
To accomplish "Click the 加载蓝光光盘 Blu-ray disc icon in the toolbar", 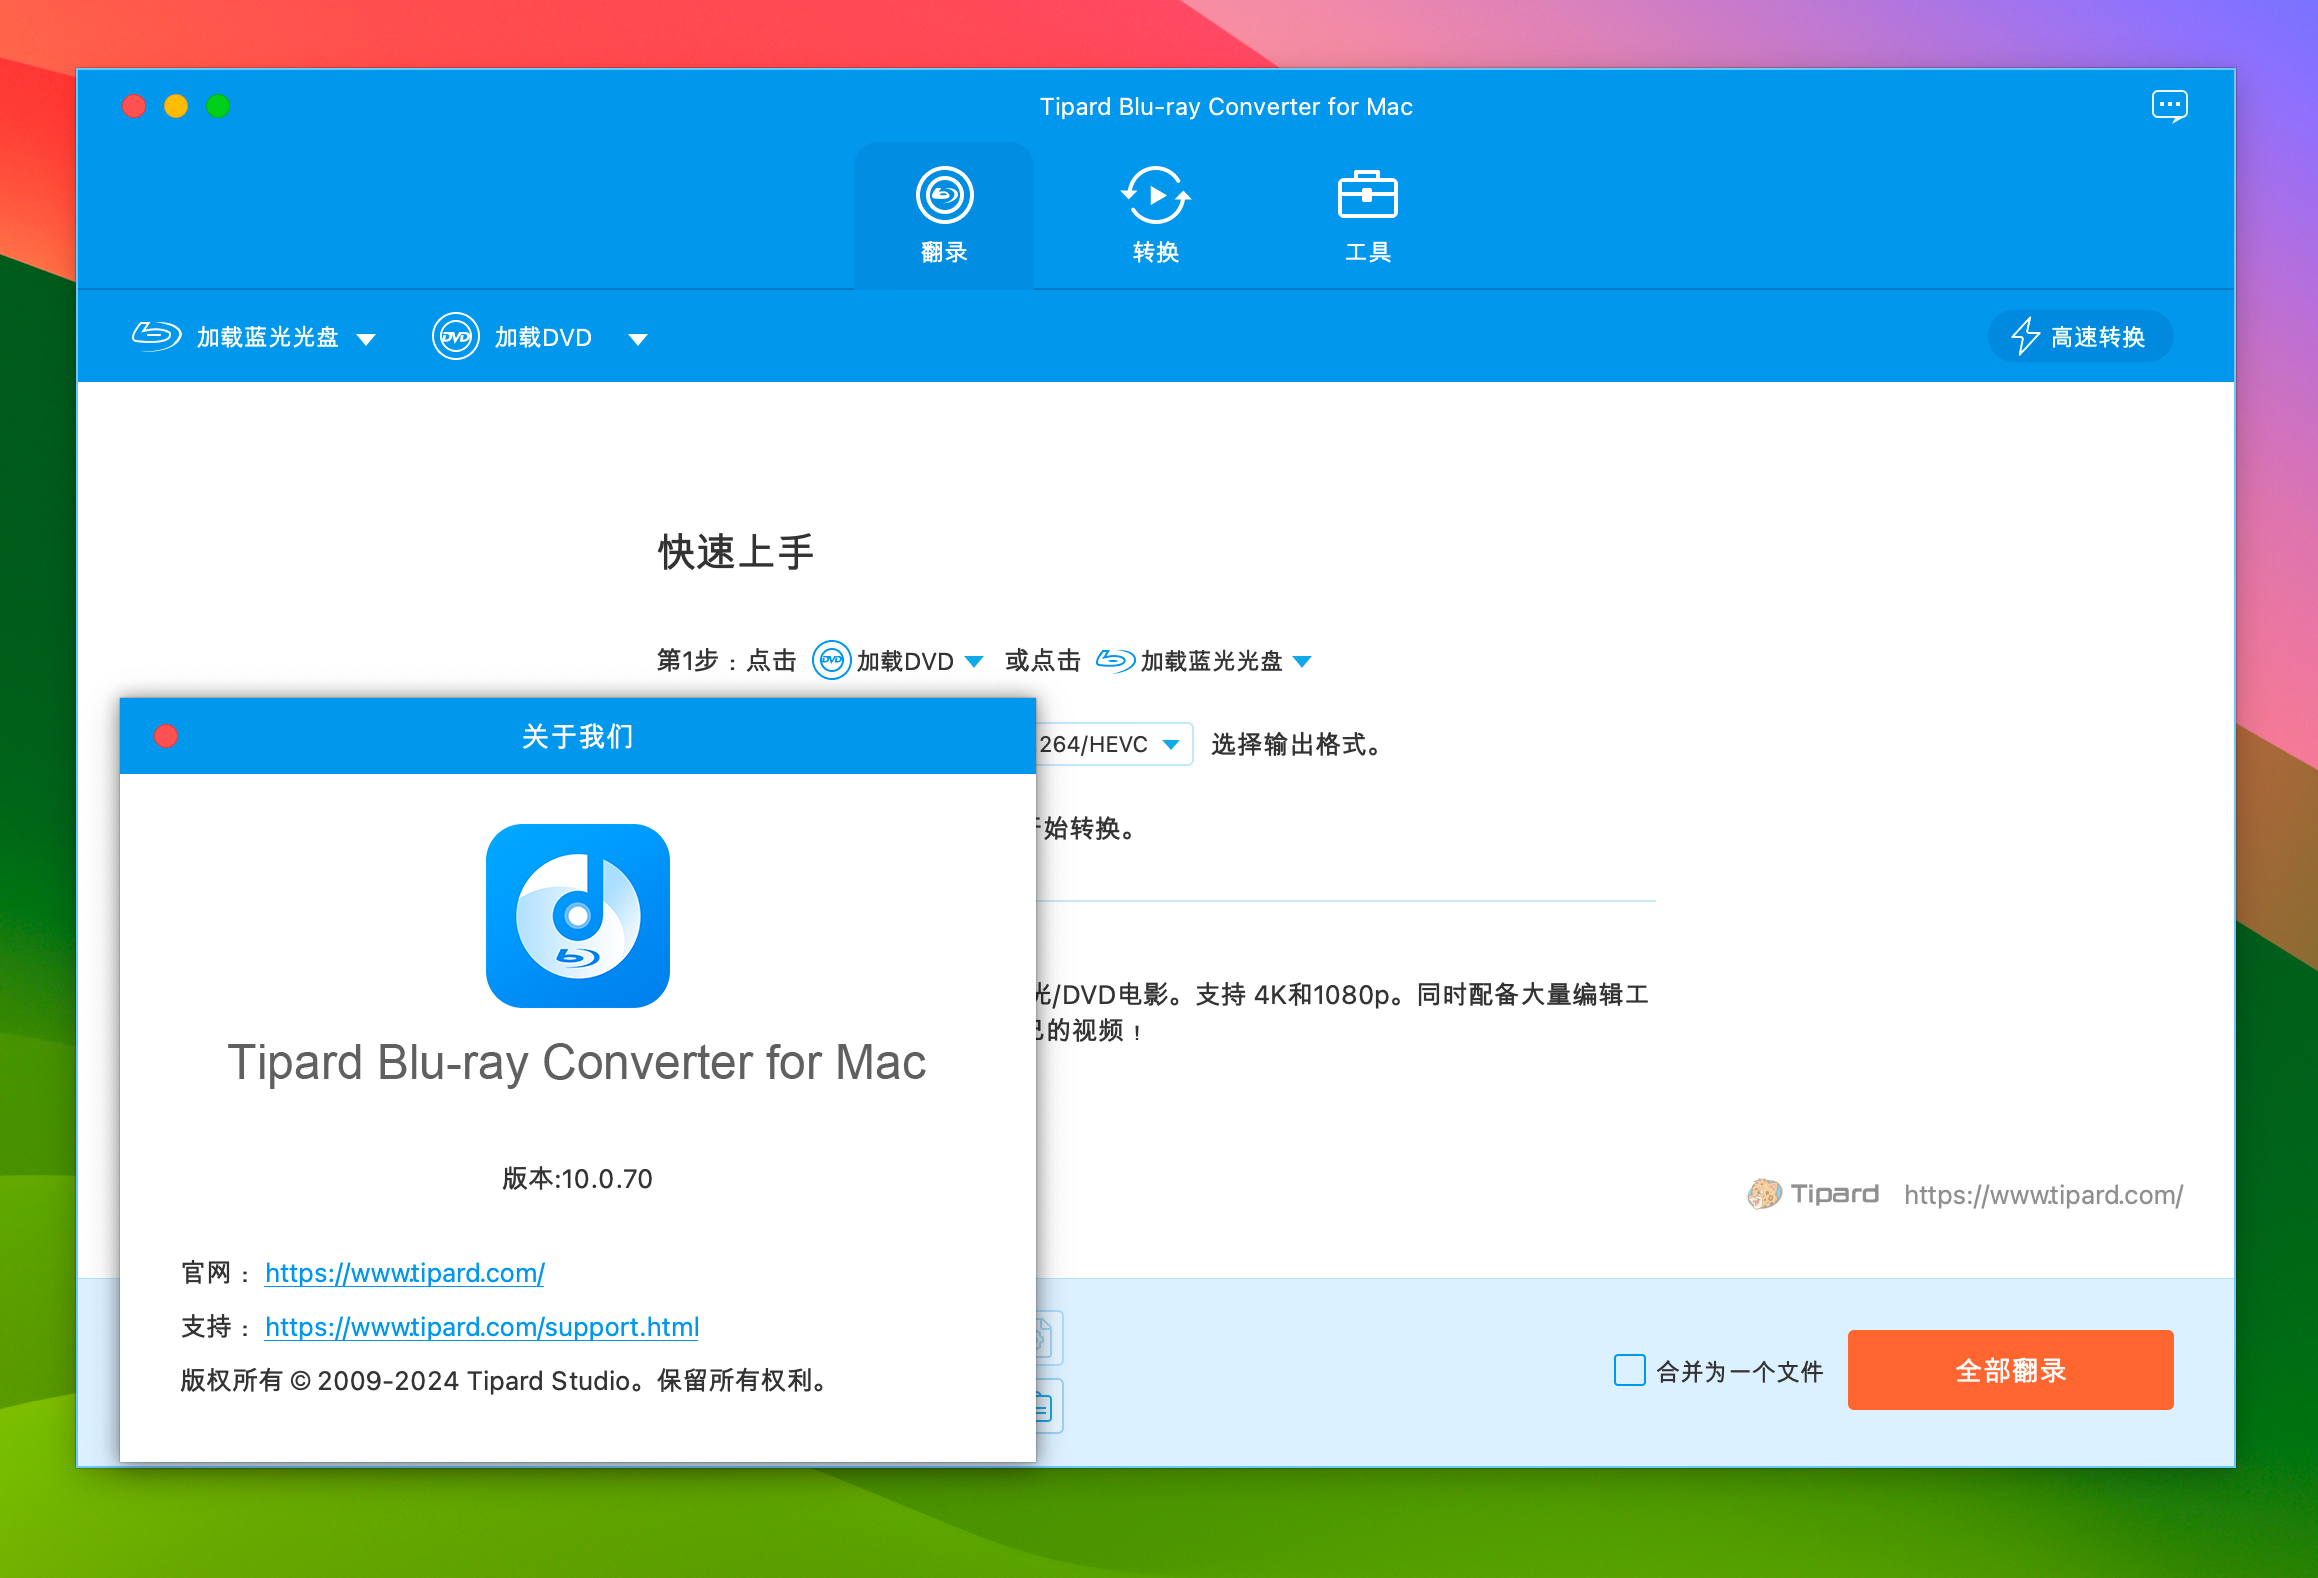I will [156, 336].
